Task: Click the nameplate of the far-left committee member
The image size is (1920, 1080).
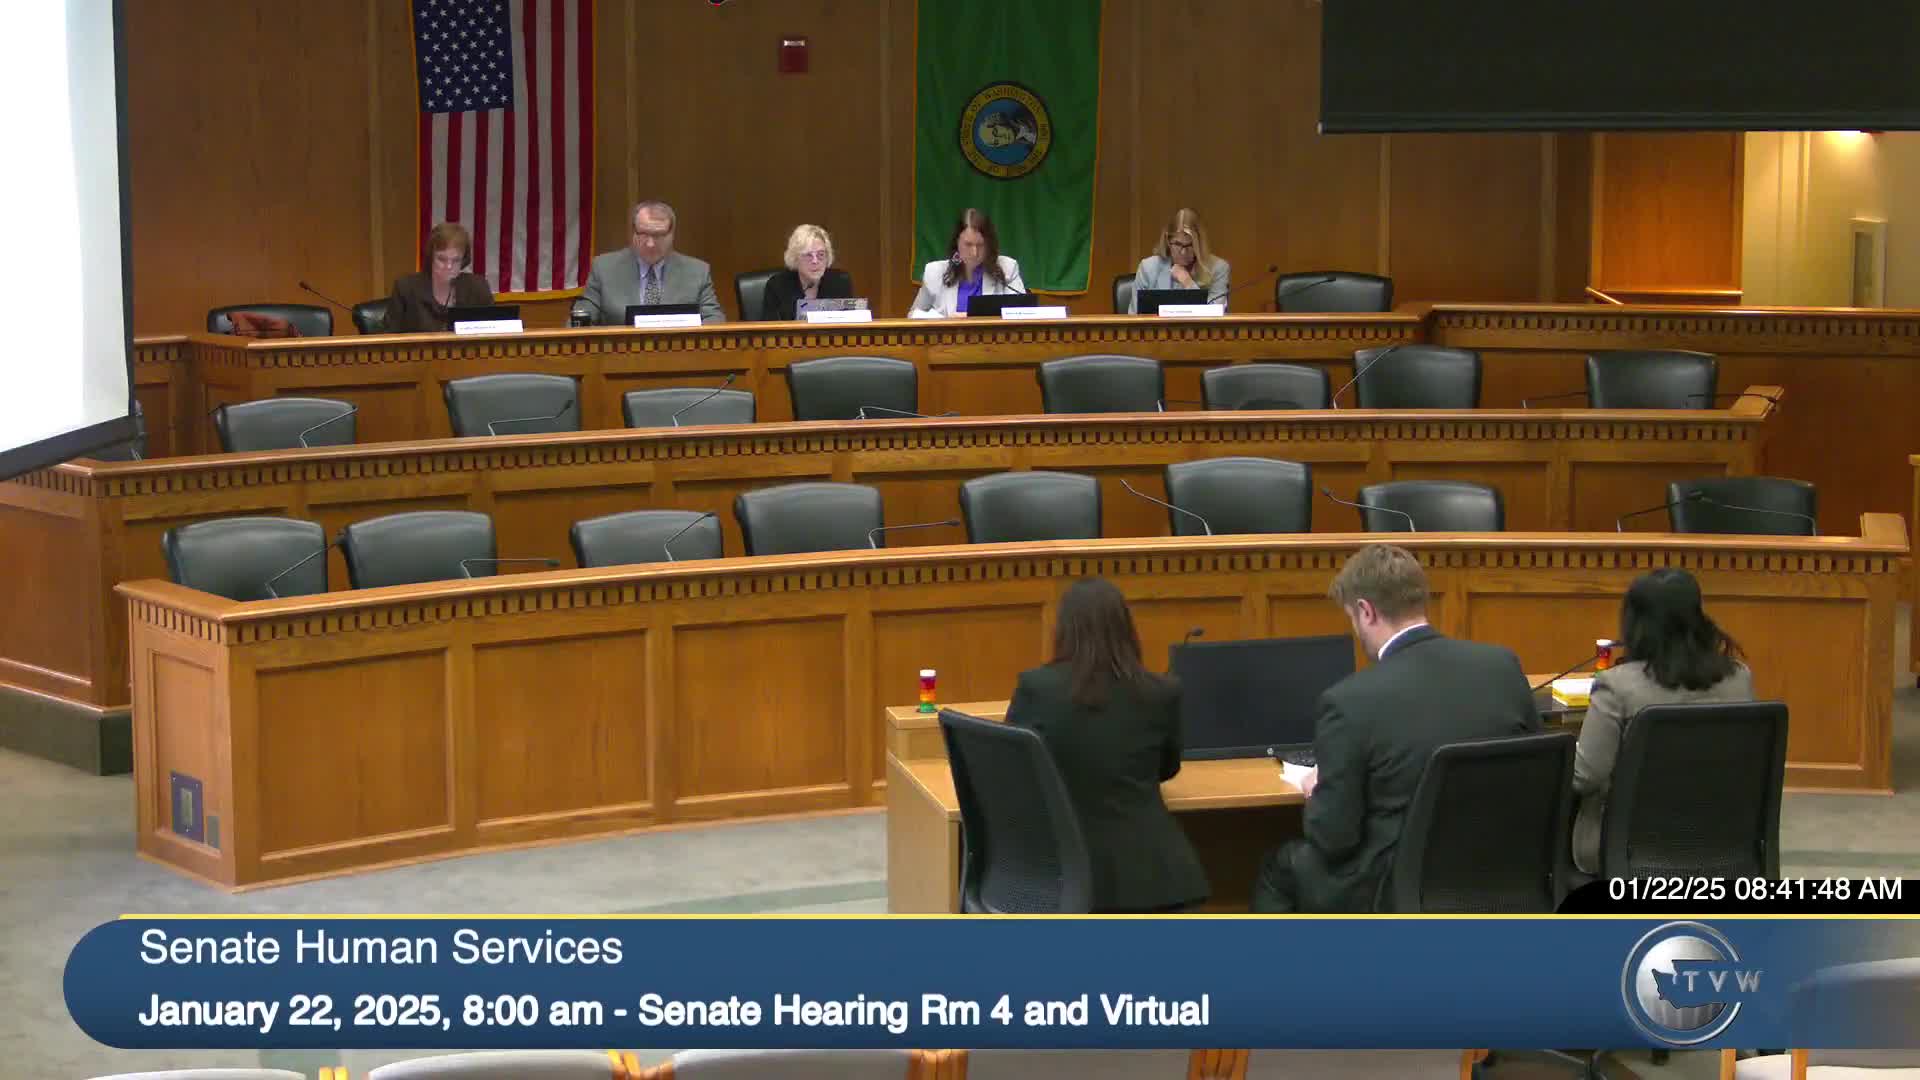Action: click(487, 326)
